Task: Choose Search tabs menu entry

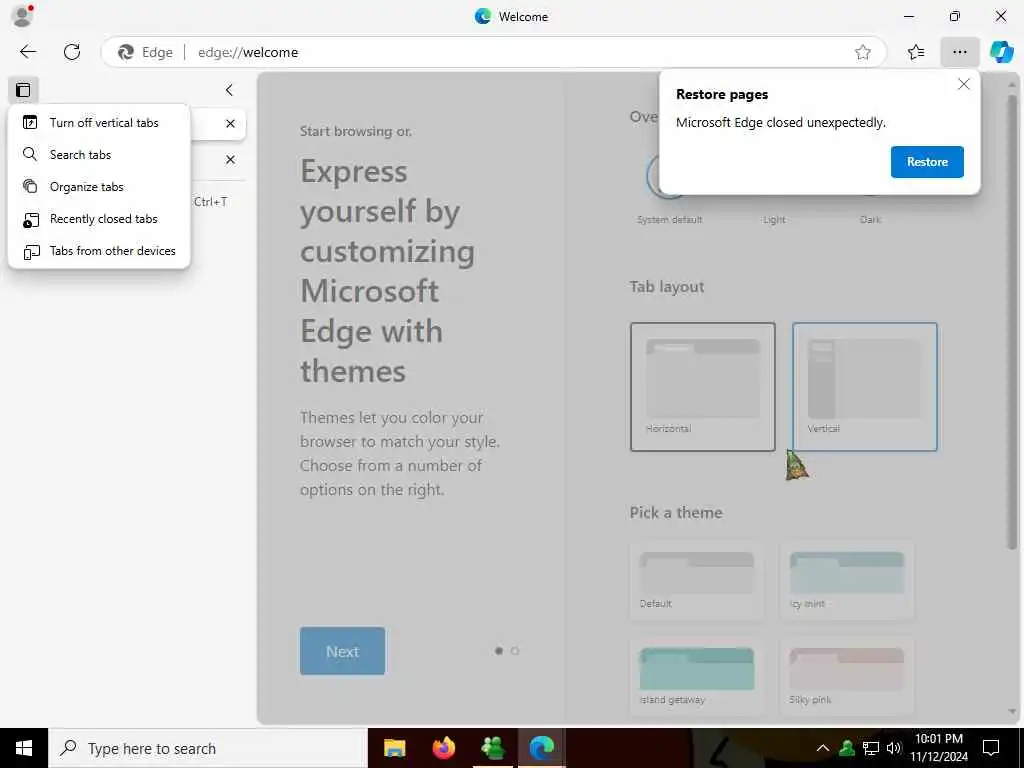Action: [99, 154]
